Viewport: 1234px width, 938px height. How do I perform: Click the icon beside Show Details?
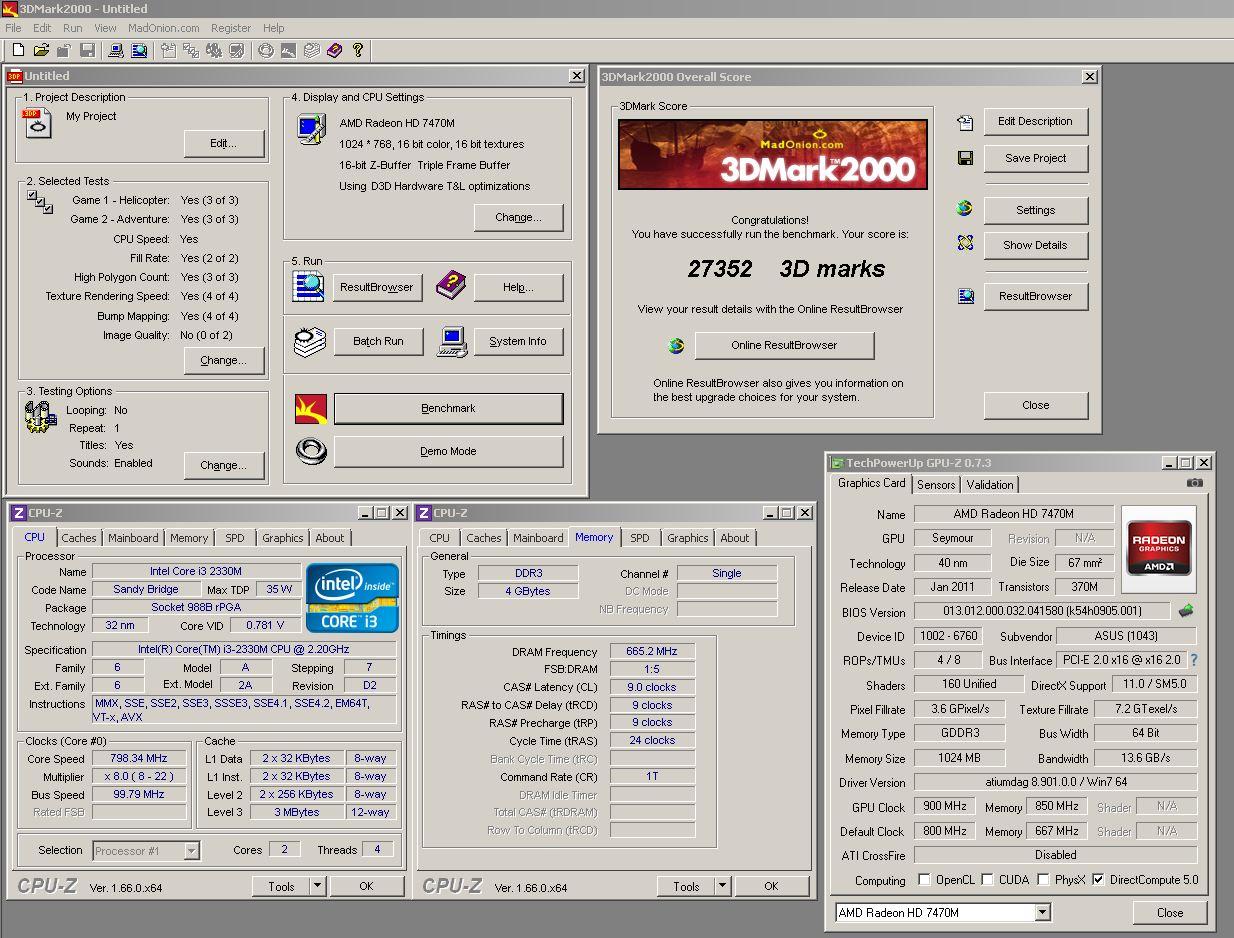[x=964, y=243]
